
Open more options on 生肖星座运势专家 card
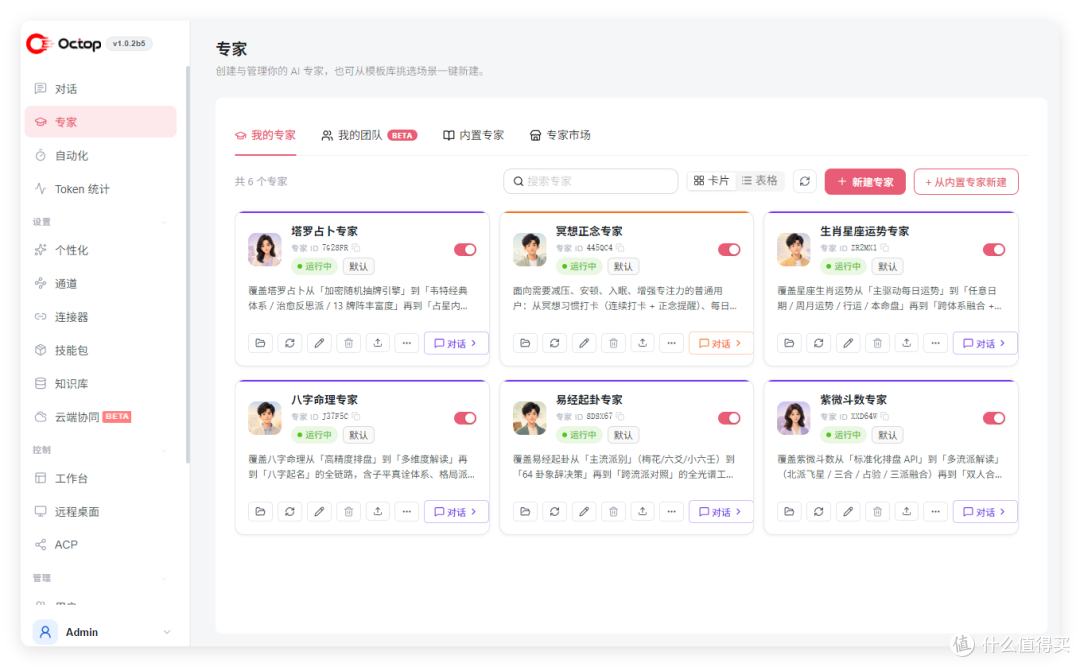click(935, 343)
